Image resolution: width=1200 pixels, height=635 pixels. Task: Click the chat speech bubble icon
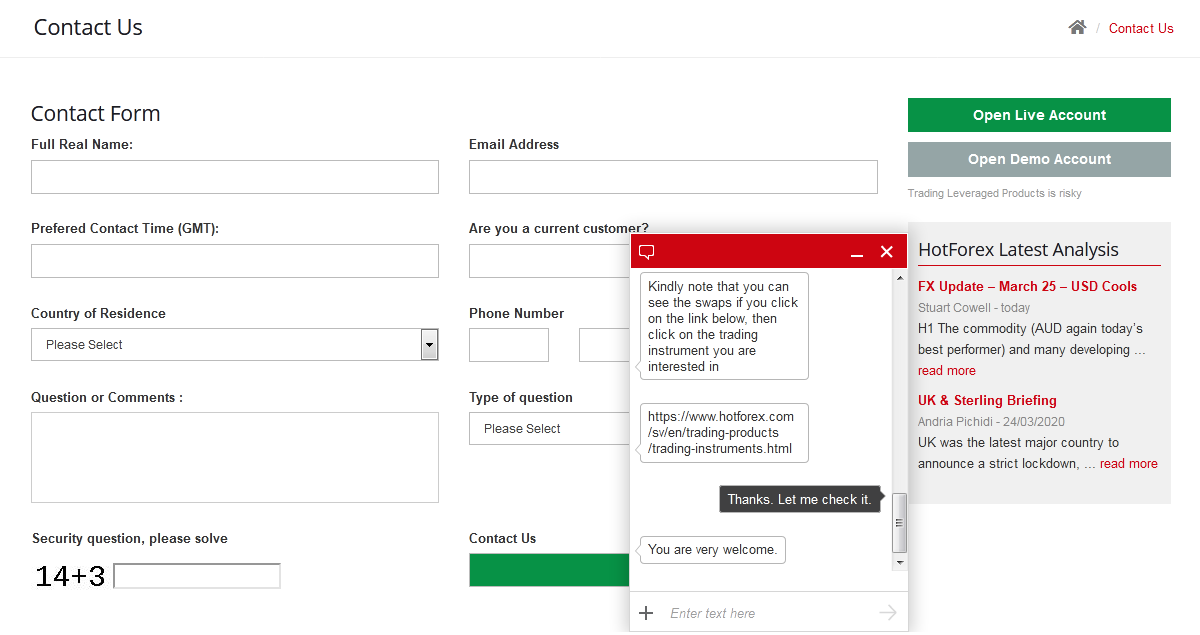(x=647, y=252)
